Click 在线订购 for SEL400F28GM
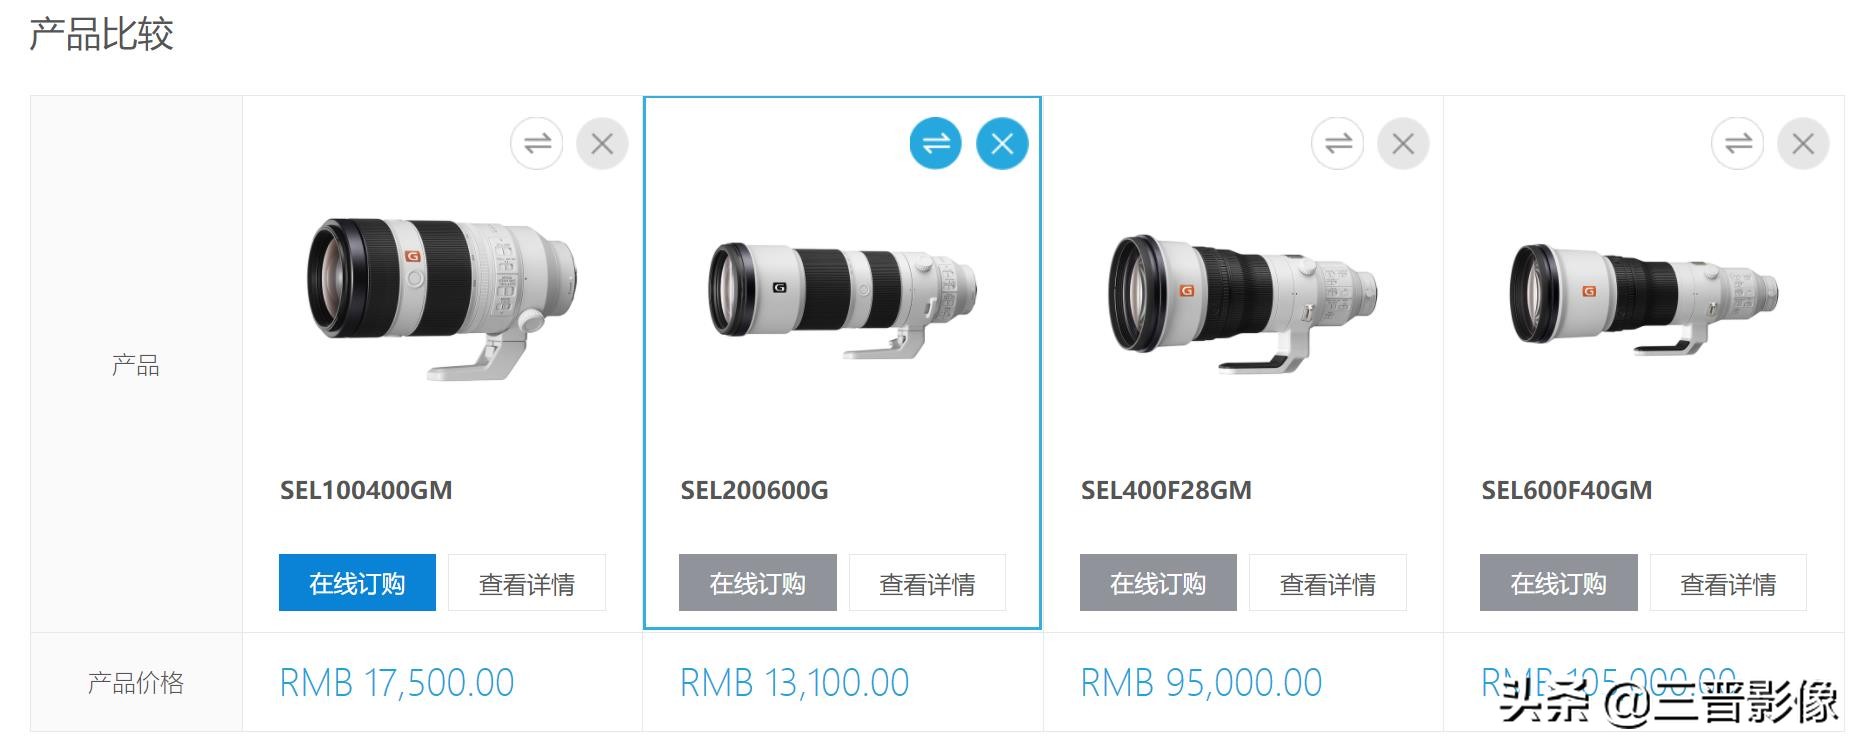The width and height of the screenshot is (1863, 748). (x=1158, y=583)
